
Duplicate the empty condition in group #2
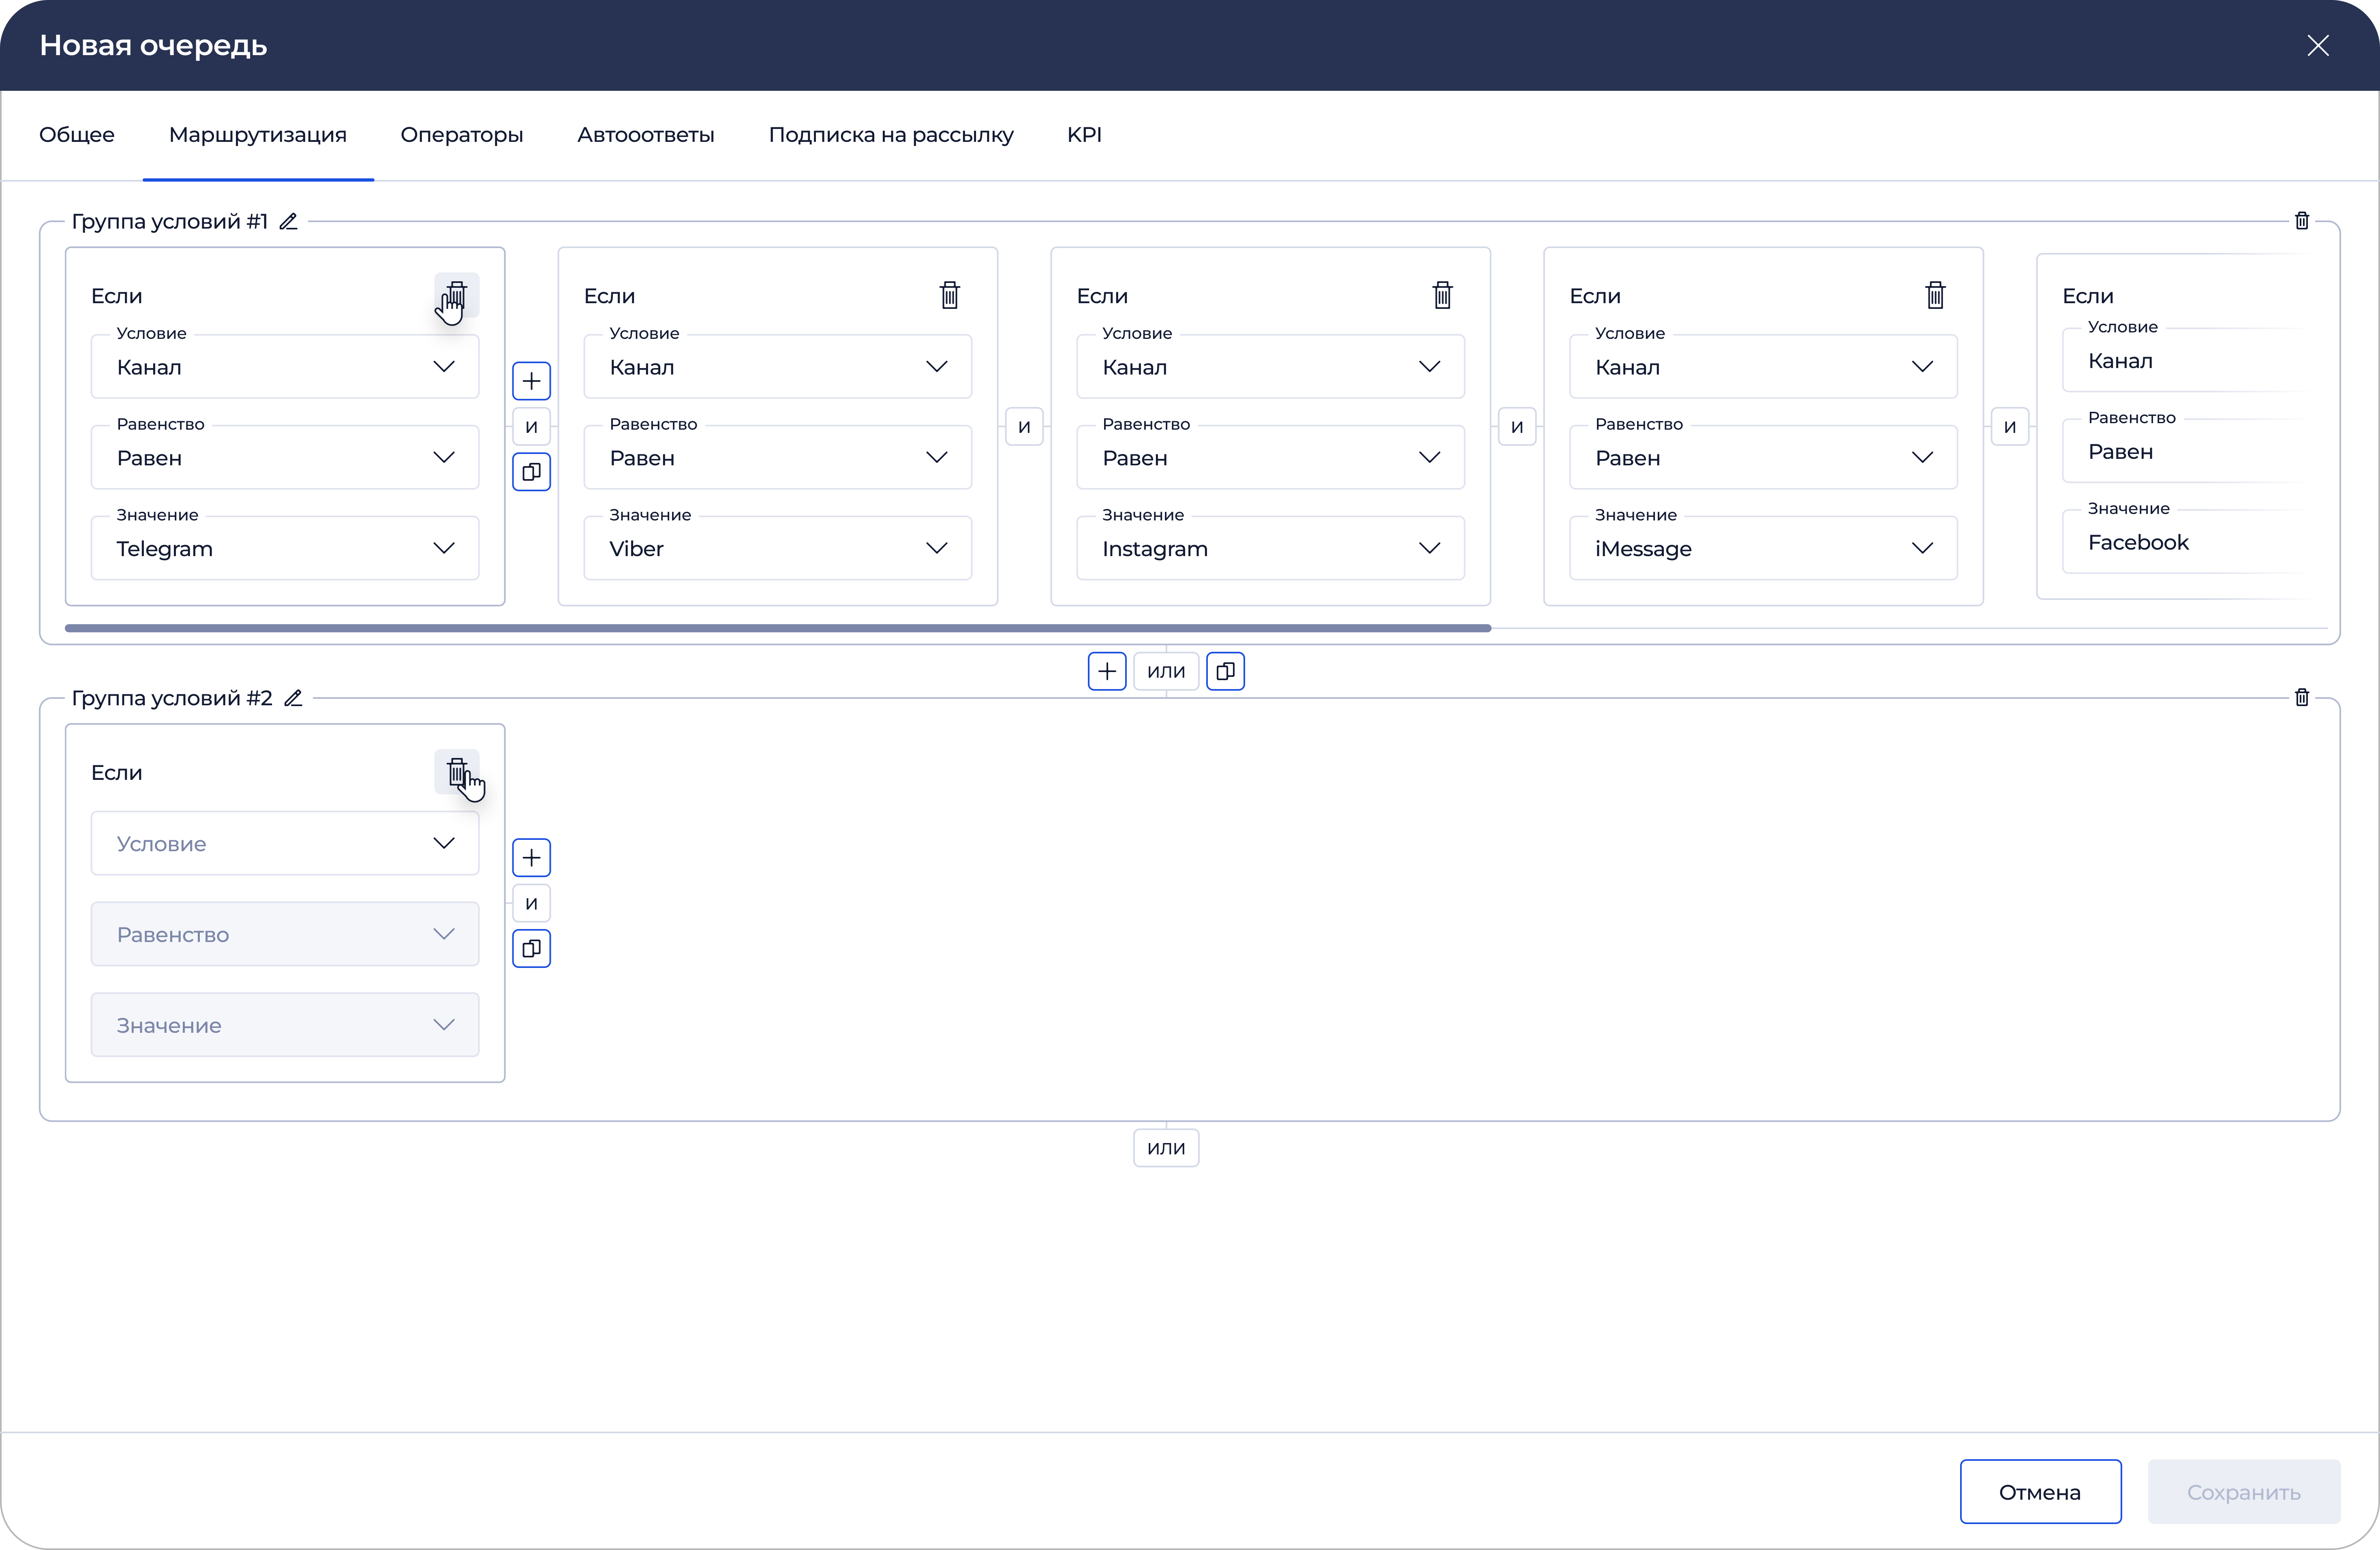coord(531,948)
